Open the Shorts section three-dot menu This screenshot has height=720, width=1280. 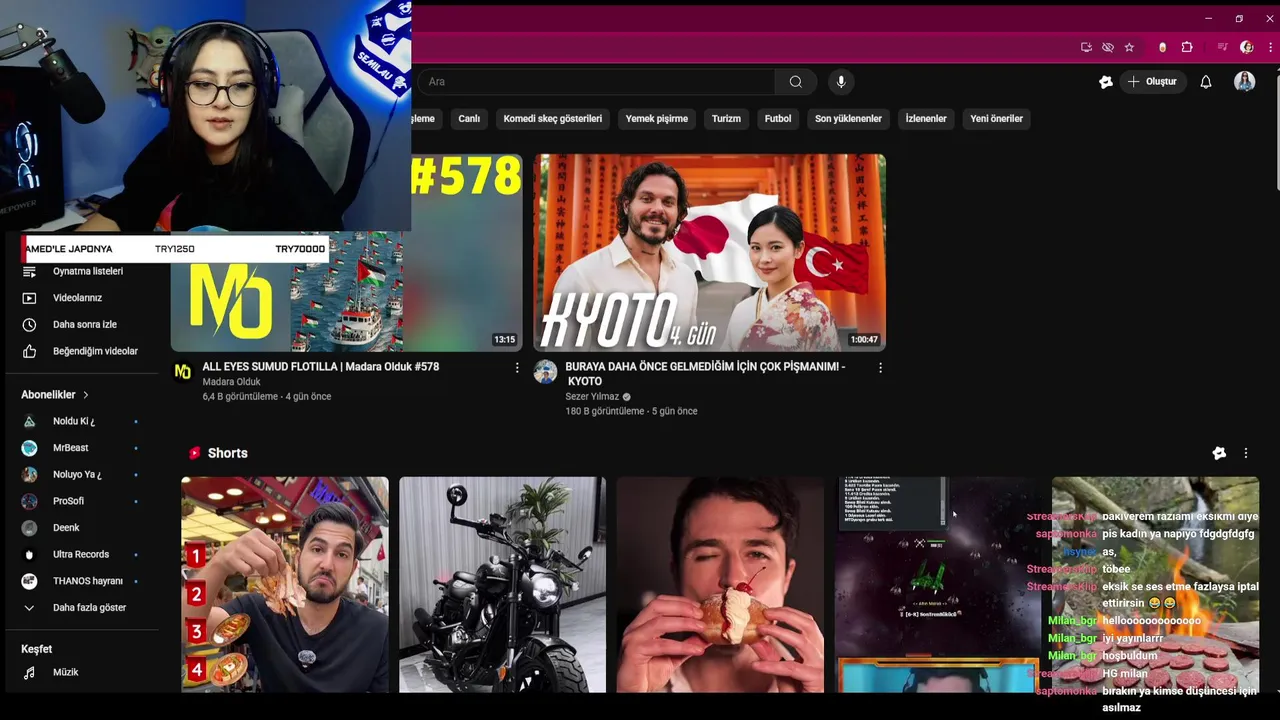(1246, 454)
